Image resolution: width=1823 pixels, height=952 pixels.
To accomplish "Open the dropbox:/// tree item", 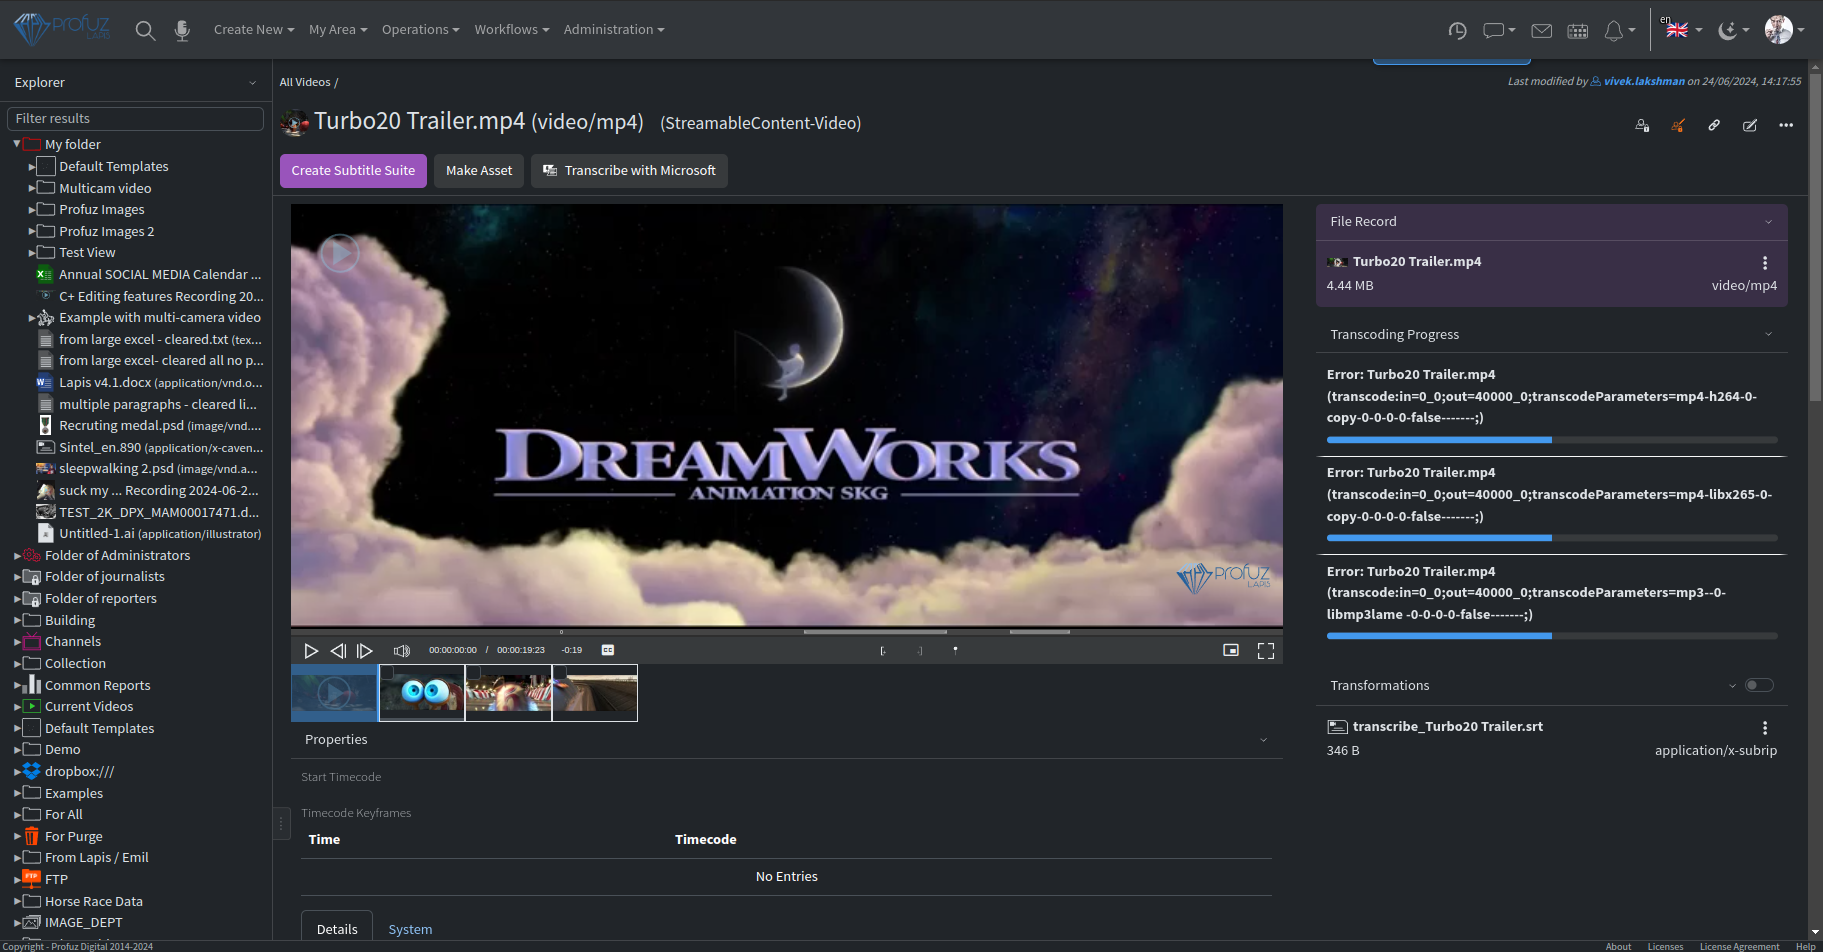I will click(79, 771).
